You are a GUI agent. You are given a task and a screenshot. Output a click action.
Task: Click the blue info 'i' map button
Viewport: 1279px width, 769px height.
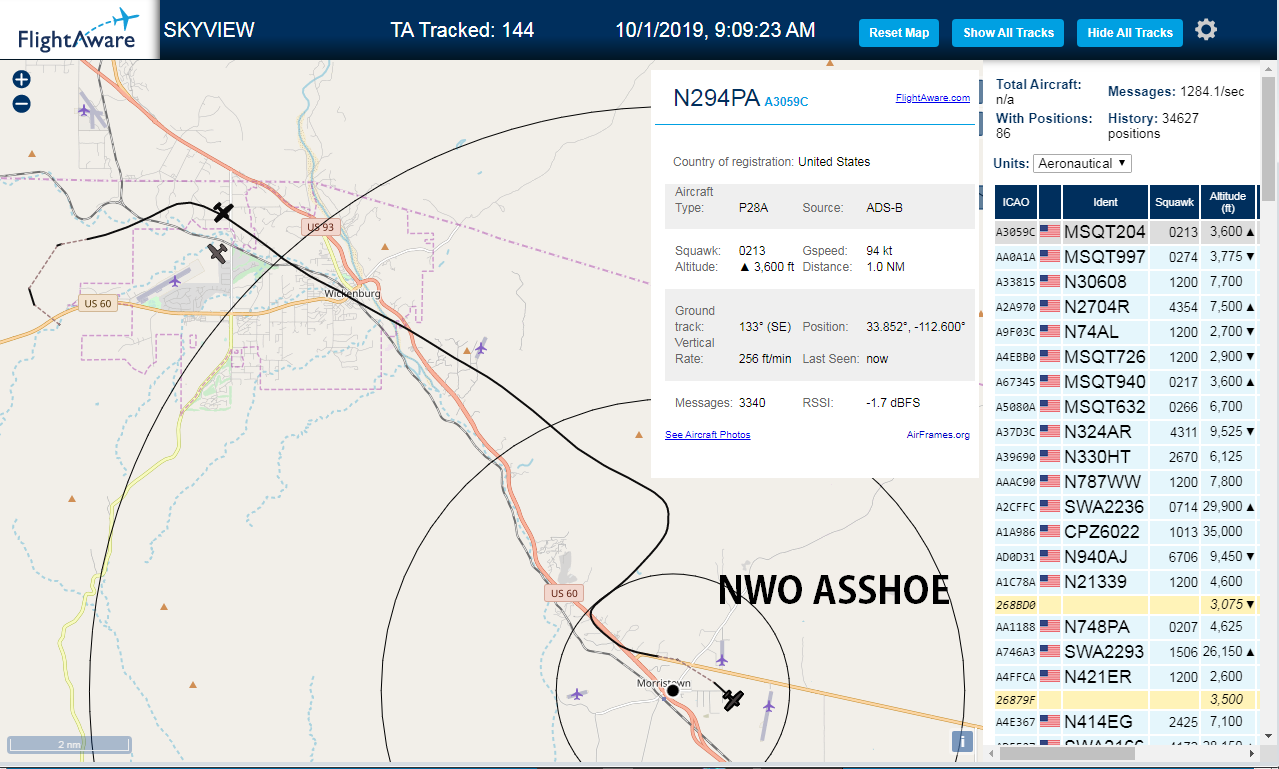[962, 741]
